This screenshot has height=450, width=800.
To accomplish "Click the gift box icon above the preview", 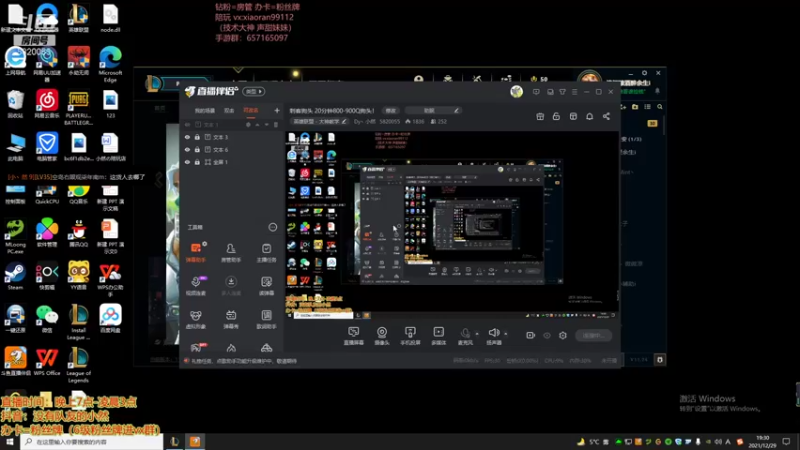I will pyautogui.click(x=540, y=116).
